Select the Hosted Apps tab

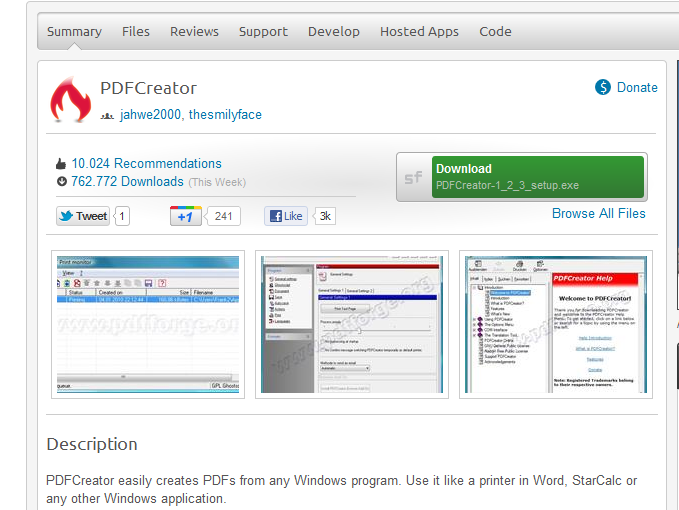419,32
